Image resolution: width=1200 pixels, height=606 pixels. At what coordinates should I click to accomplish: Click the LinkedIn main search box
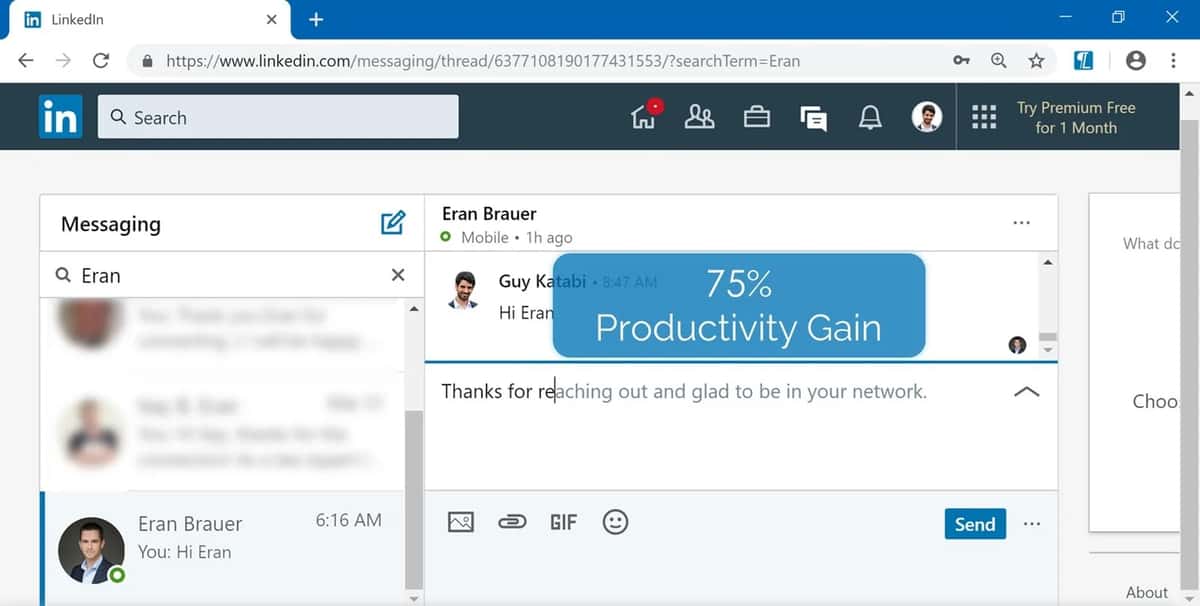point(278,117)
